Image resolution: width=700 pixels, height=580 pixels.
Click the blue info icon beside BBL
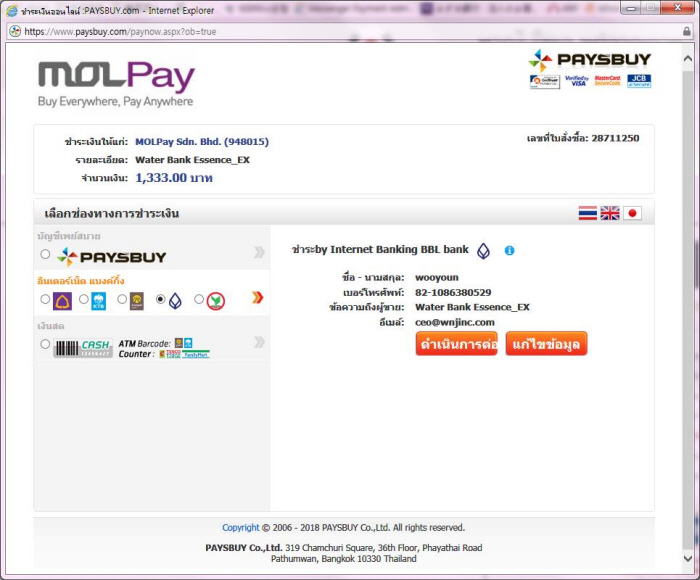509,250
